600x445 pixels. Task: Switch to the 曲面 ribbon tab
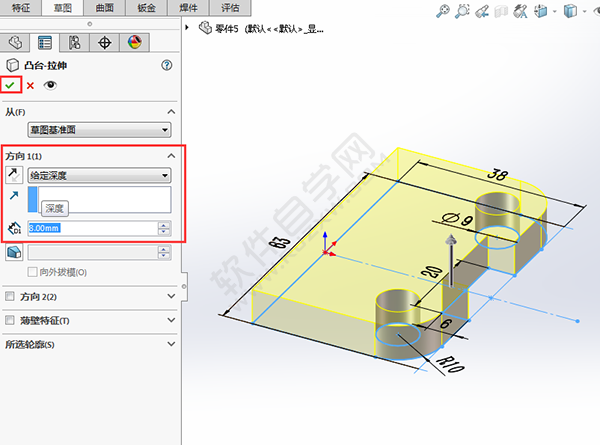tap(104, 8)
